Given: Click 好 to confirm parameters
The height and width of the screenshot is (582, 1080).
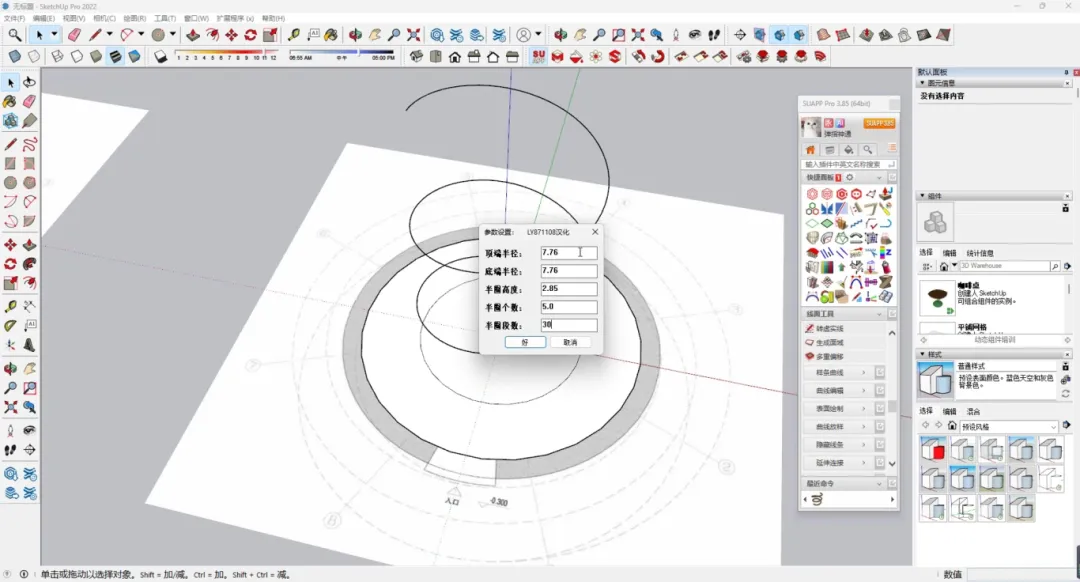Looking at the screenshot, I should (x=525, y=342).
